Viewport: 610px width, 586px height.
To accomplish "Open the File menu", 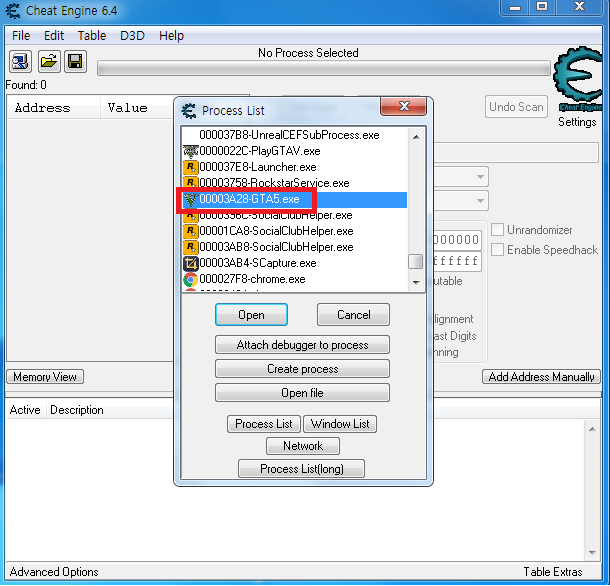I will (21, 36).
